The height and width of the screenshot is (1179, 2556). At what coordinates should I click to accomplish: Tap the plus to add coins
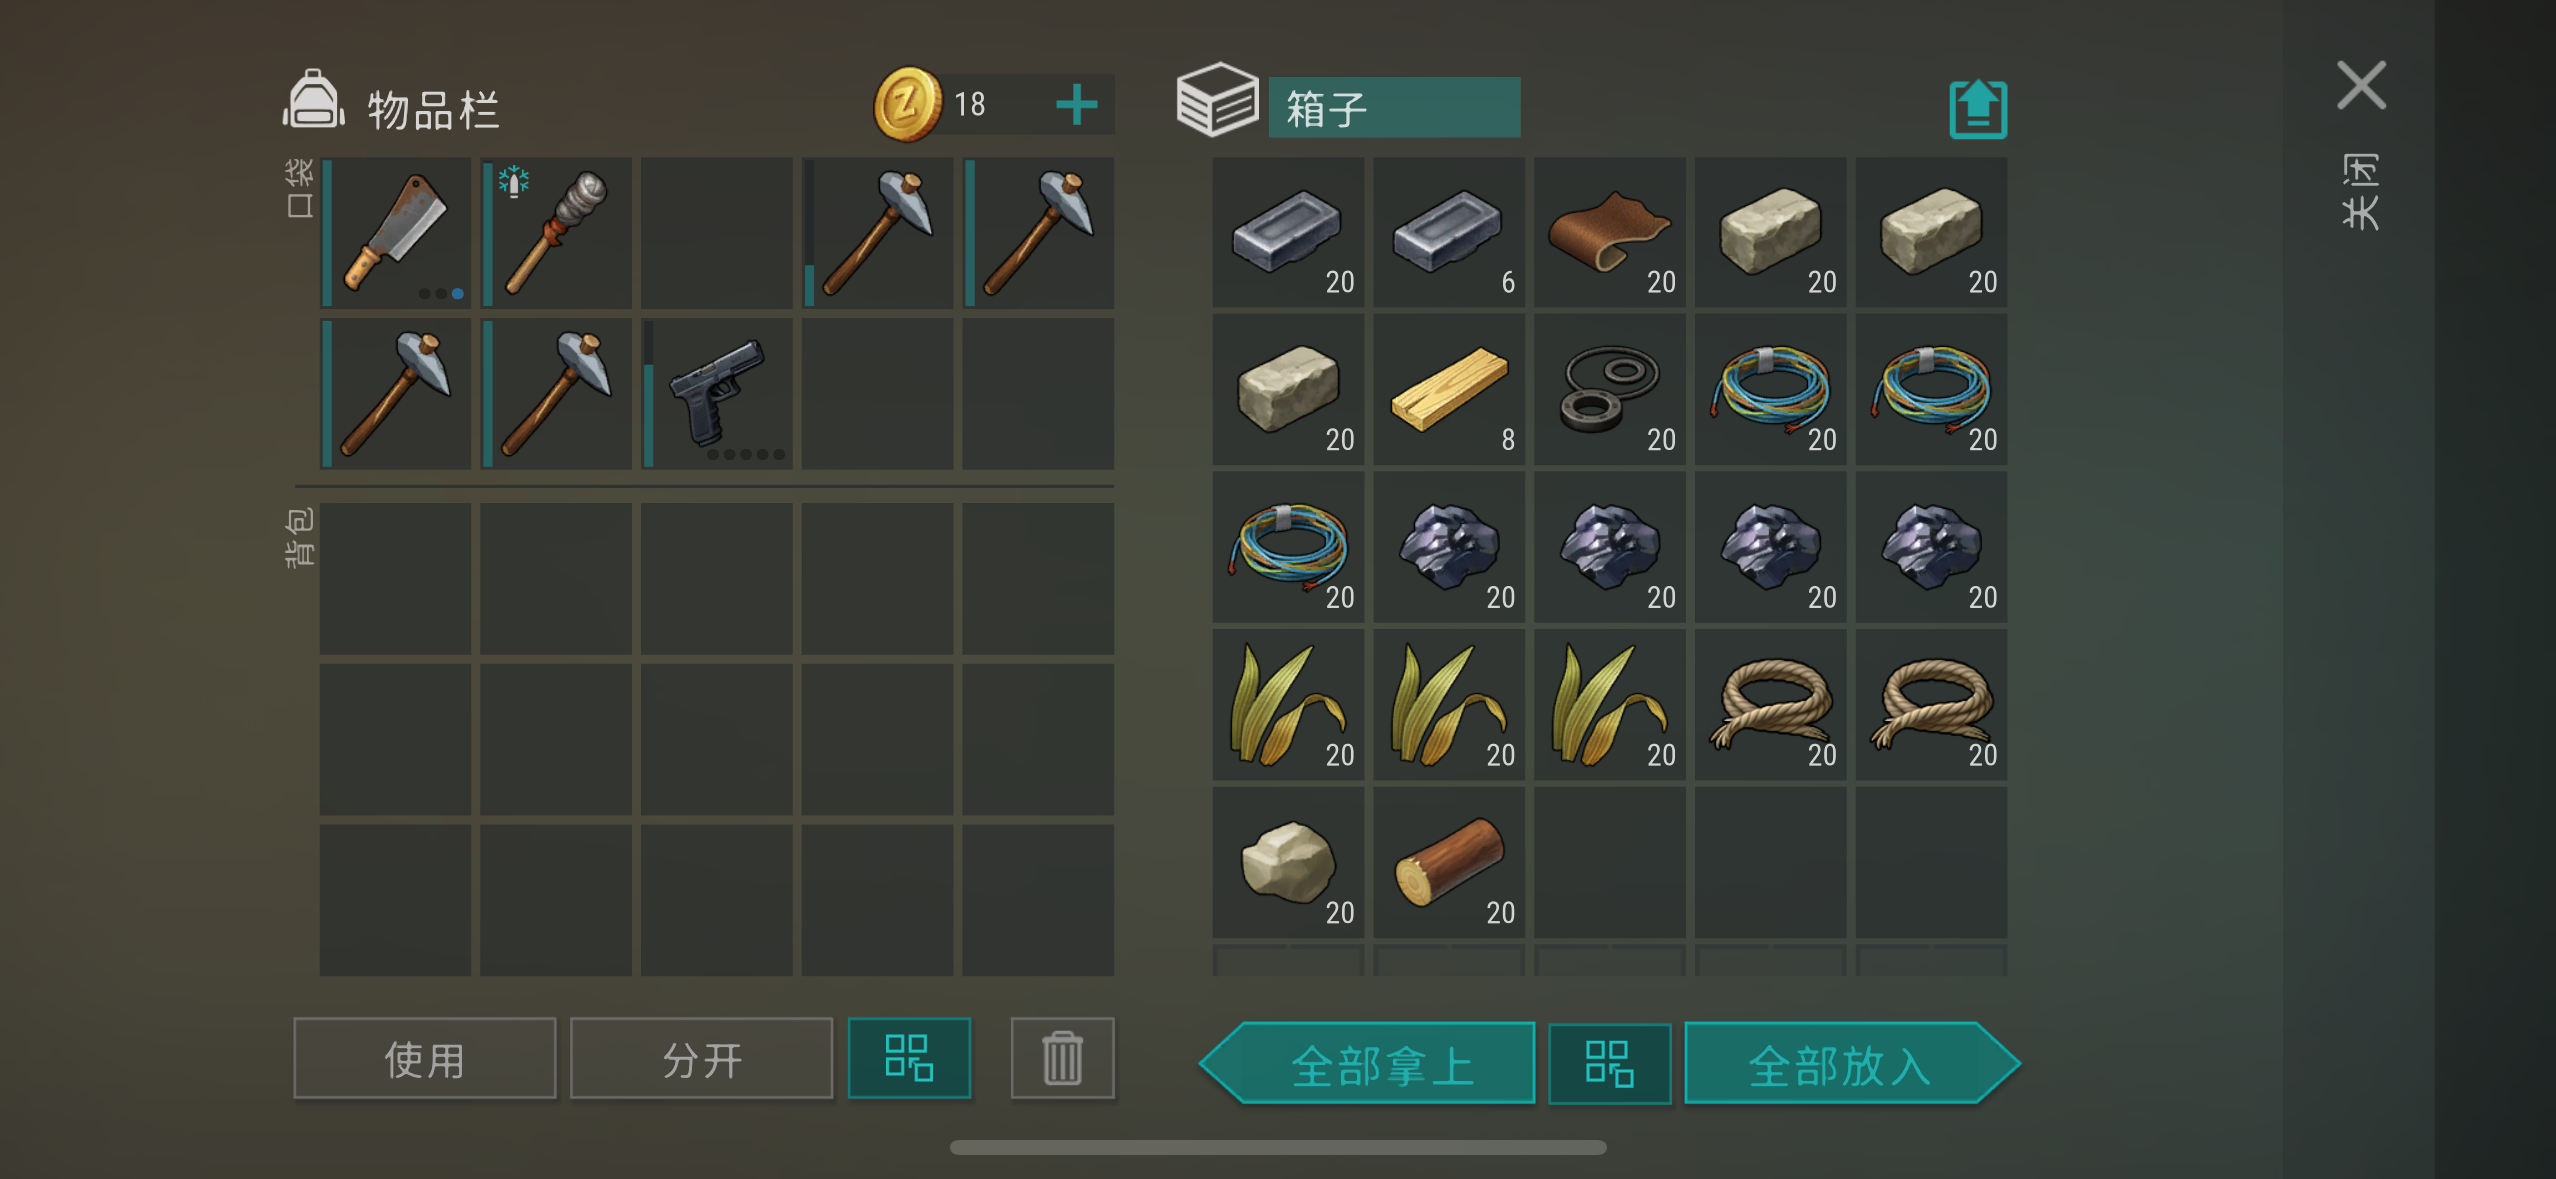coord(1077,104)
